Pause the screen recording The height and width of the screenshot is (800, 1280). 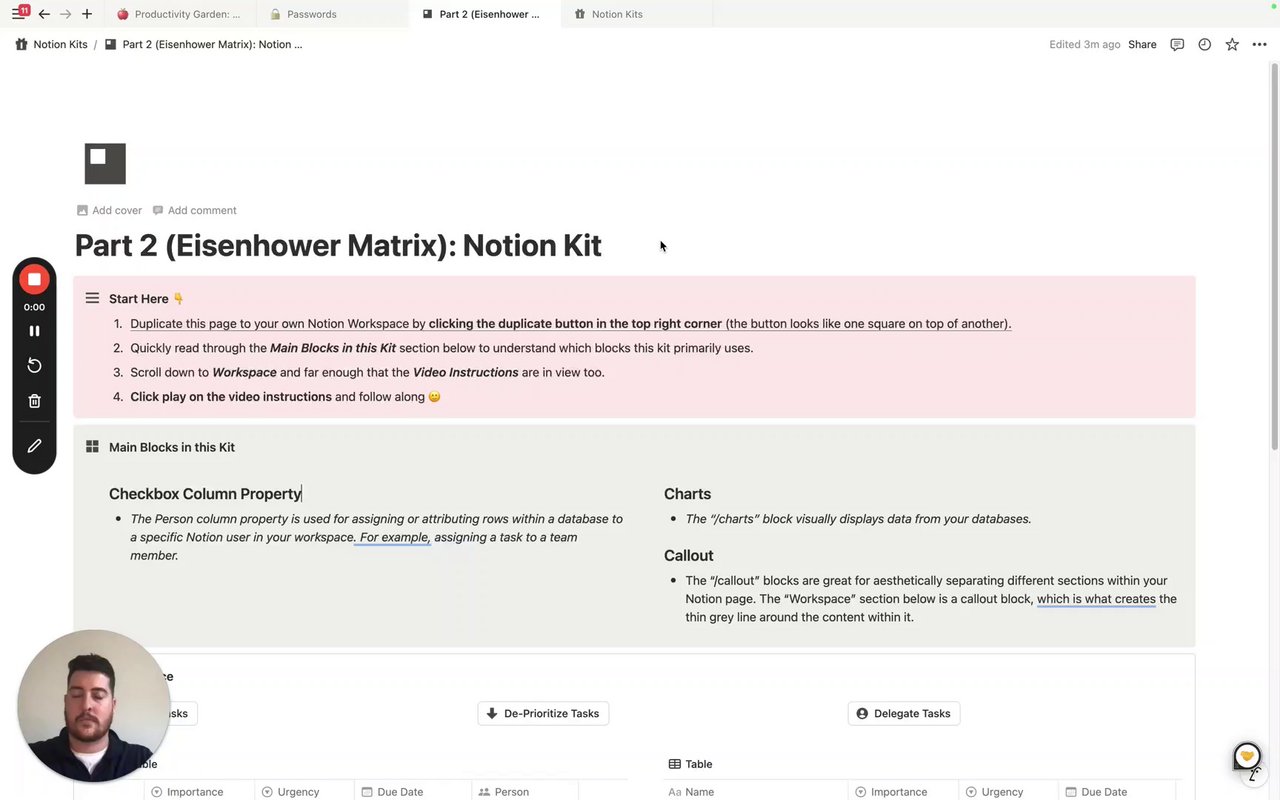click(34, 331)
